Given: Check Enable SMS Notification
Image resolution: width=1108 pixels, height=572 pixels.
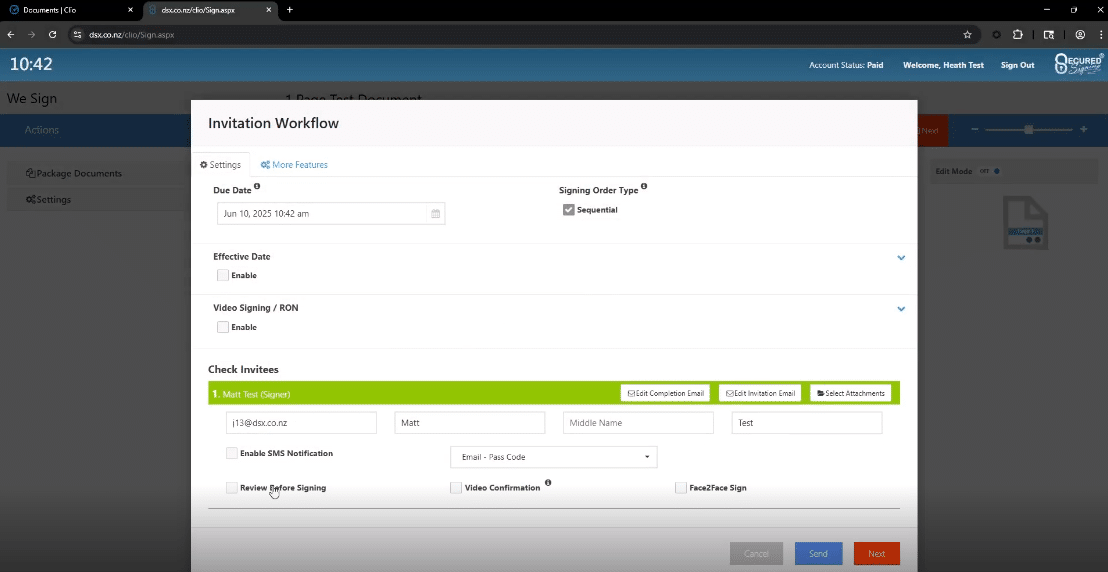Looking at the screenshot, I should coord(232,453).
